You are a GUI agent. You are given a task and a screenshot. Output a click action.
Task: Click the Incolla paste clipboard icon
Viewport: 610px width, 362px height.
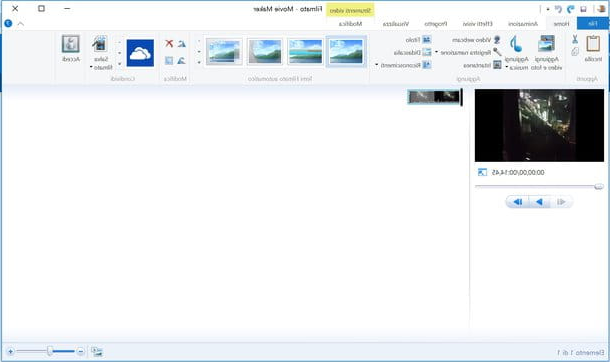tap(593, 44)
